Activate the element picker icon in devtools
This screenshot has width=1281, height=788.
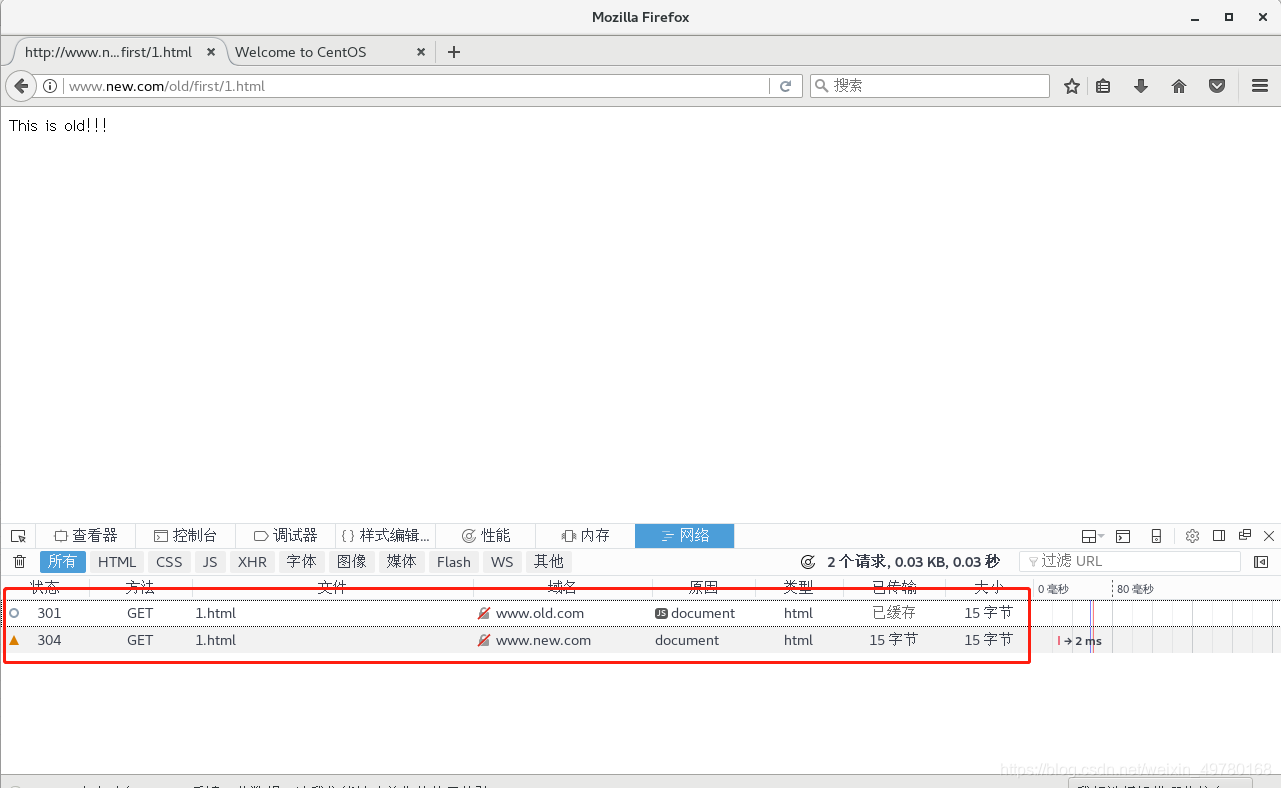coord(18,536)
